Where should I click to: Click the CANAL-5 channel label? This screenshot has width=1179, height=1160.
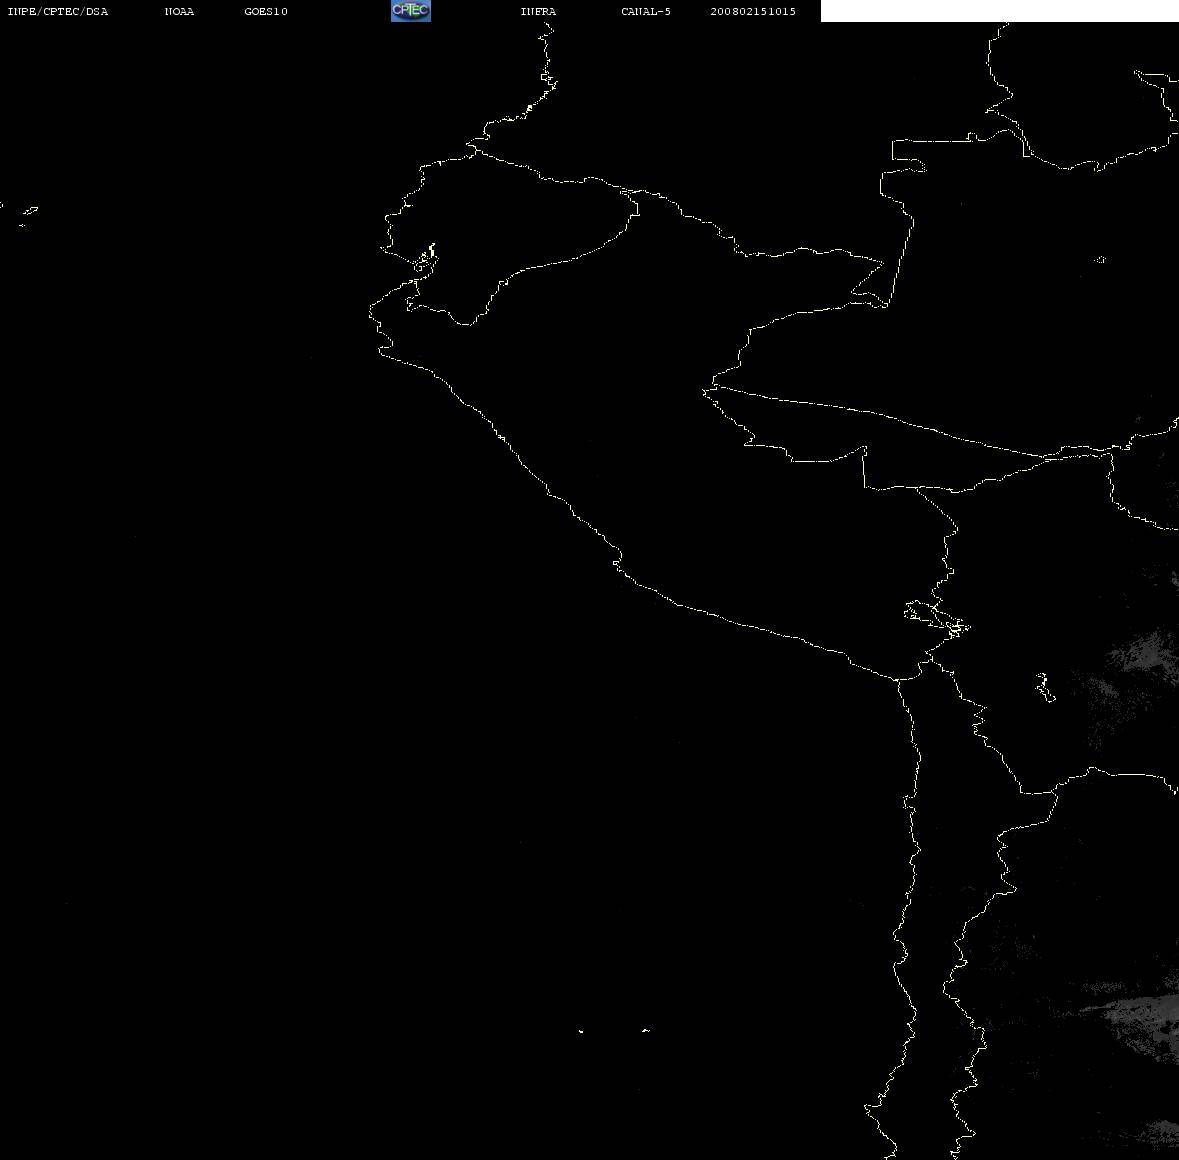click(646, 11)
